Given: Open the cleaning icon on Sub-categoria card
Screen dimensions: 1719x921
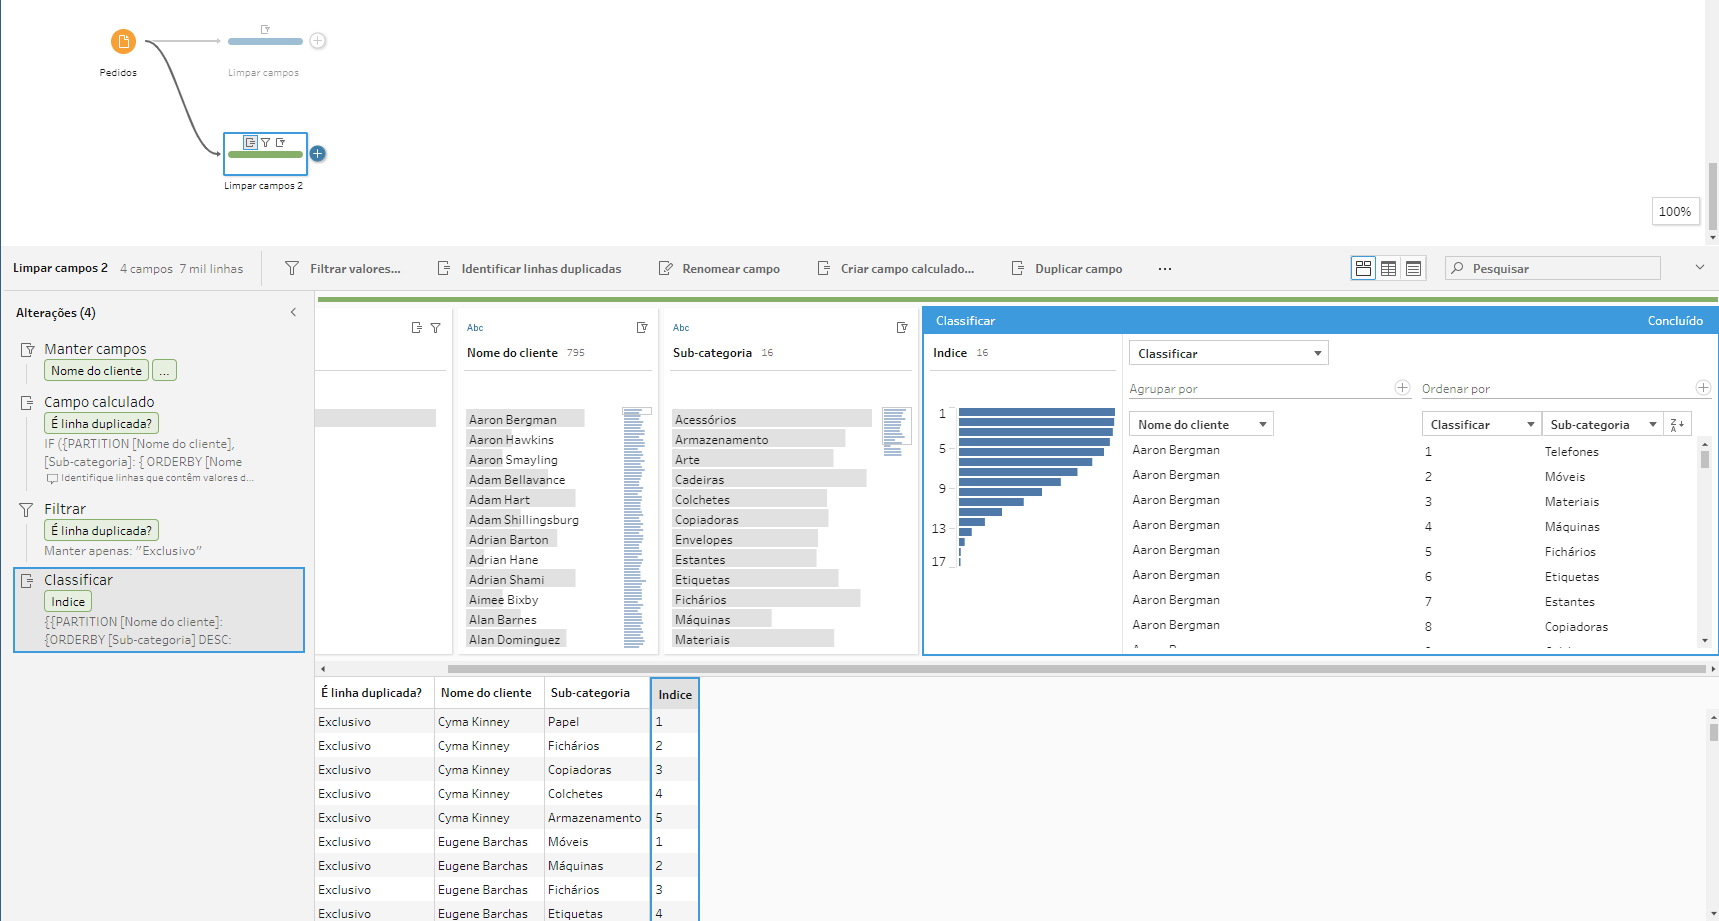Looking at the screenshot, I should (902, 328).
